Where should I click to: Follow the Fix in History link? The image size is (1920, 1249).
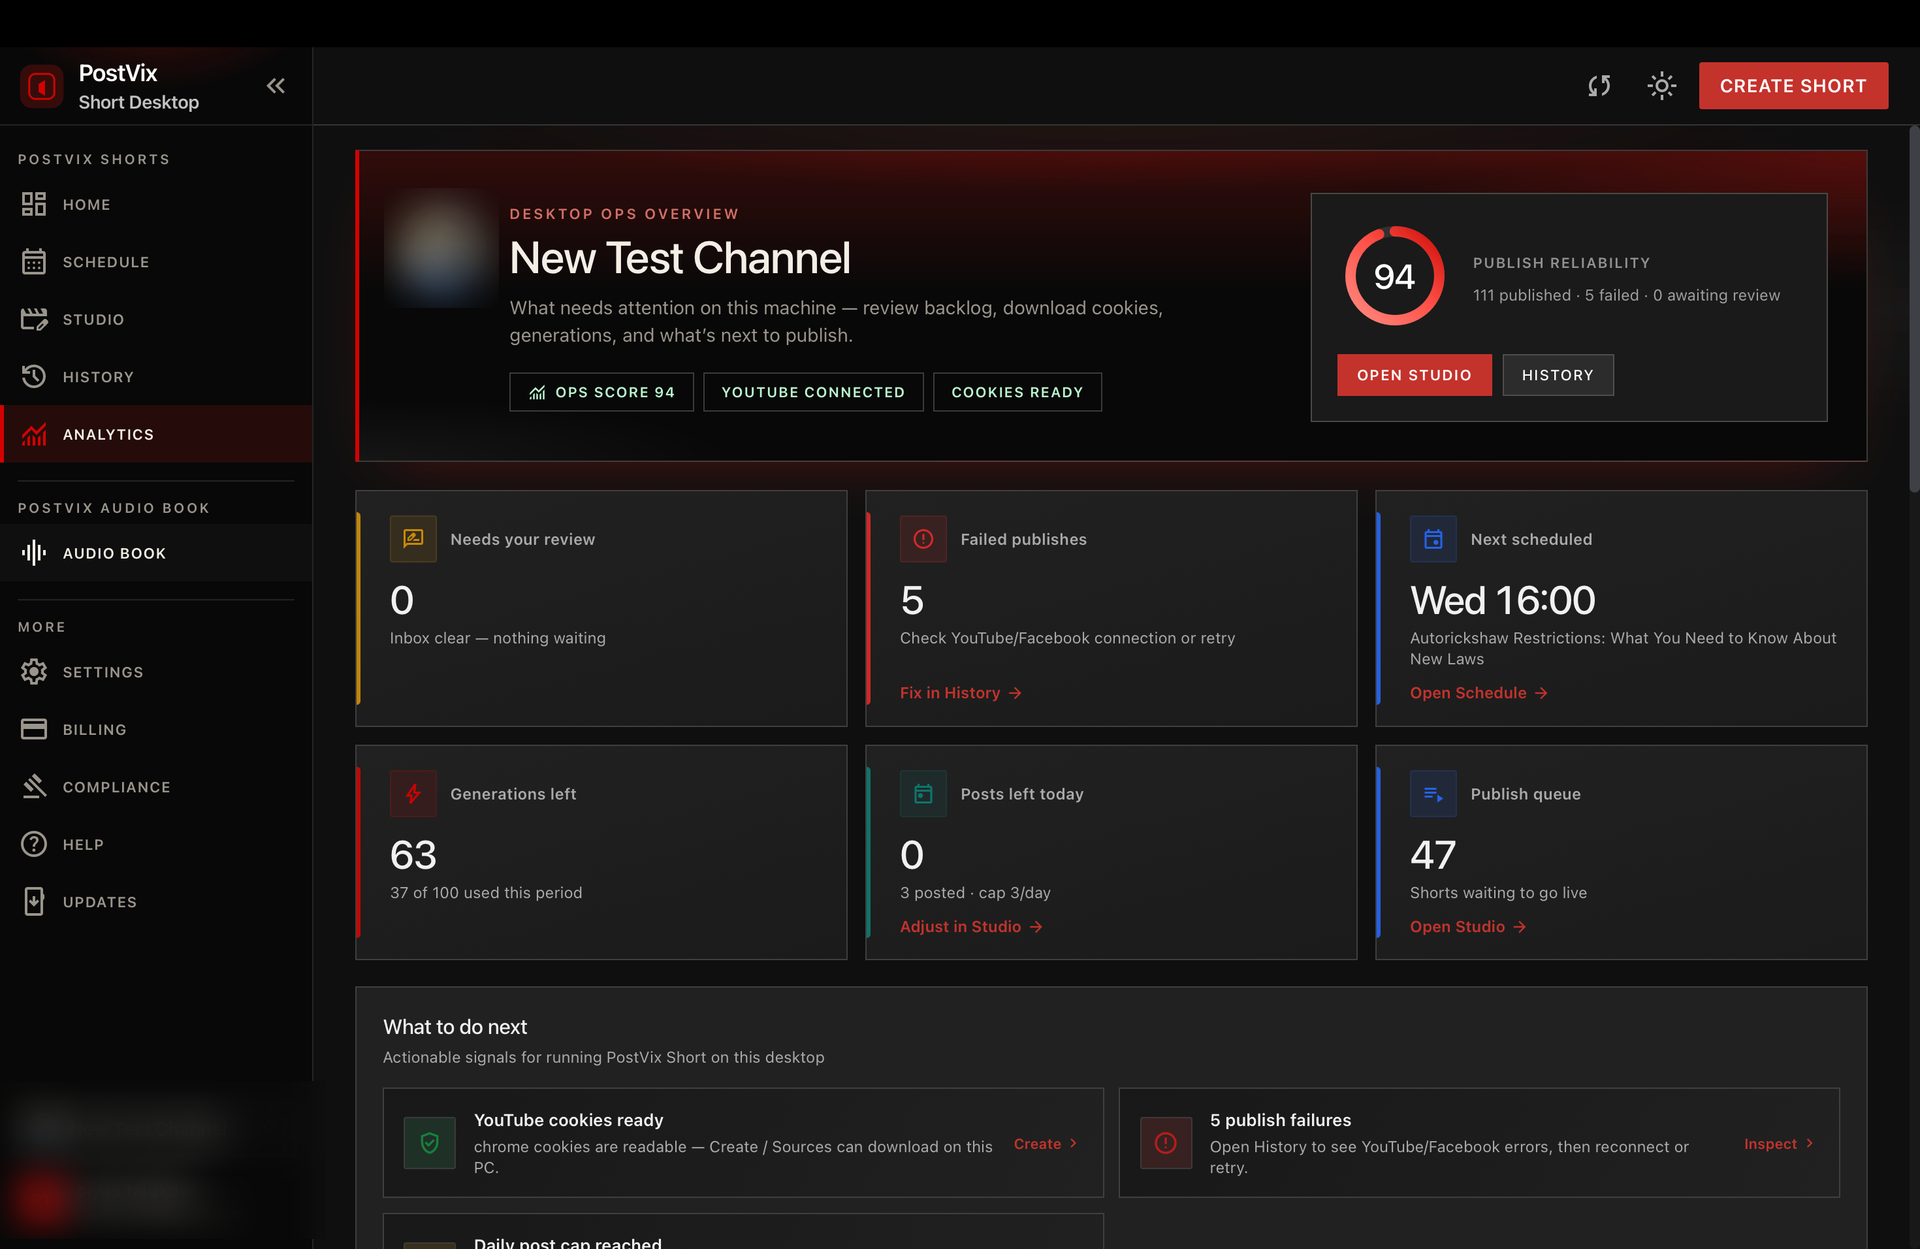[x=960, y=693]
